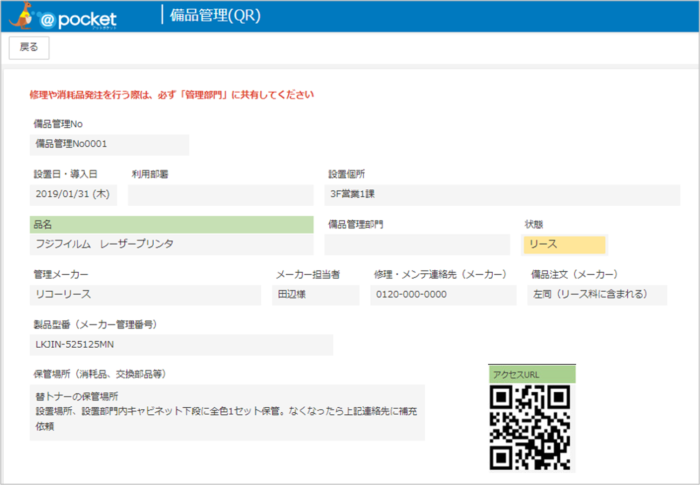Click the 備品管理部門 label

point(356,224)
